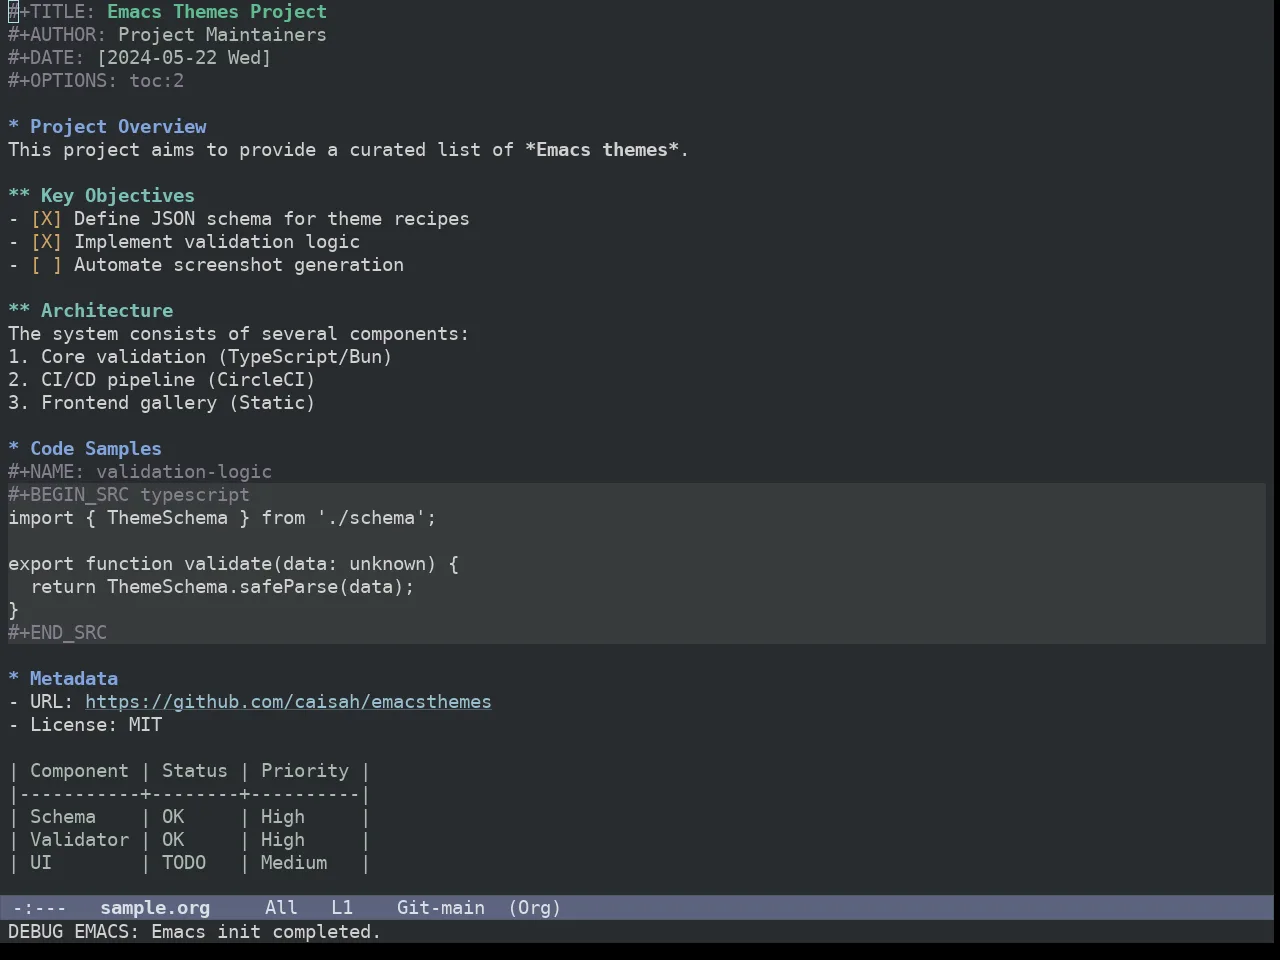This screenshot has height=960, width=1280.
Task: Place cursor on '#+TITLE:' keyword
Action: point(52,12)
